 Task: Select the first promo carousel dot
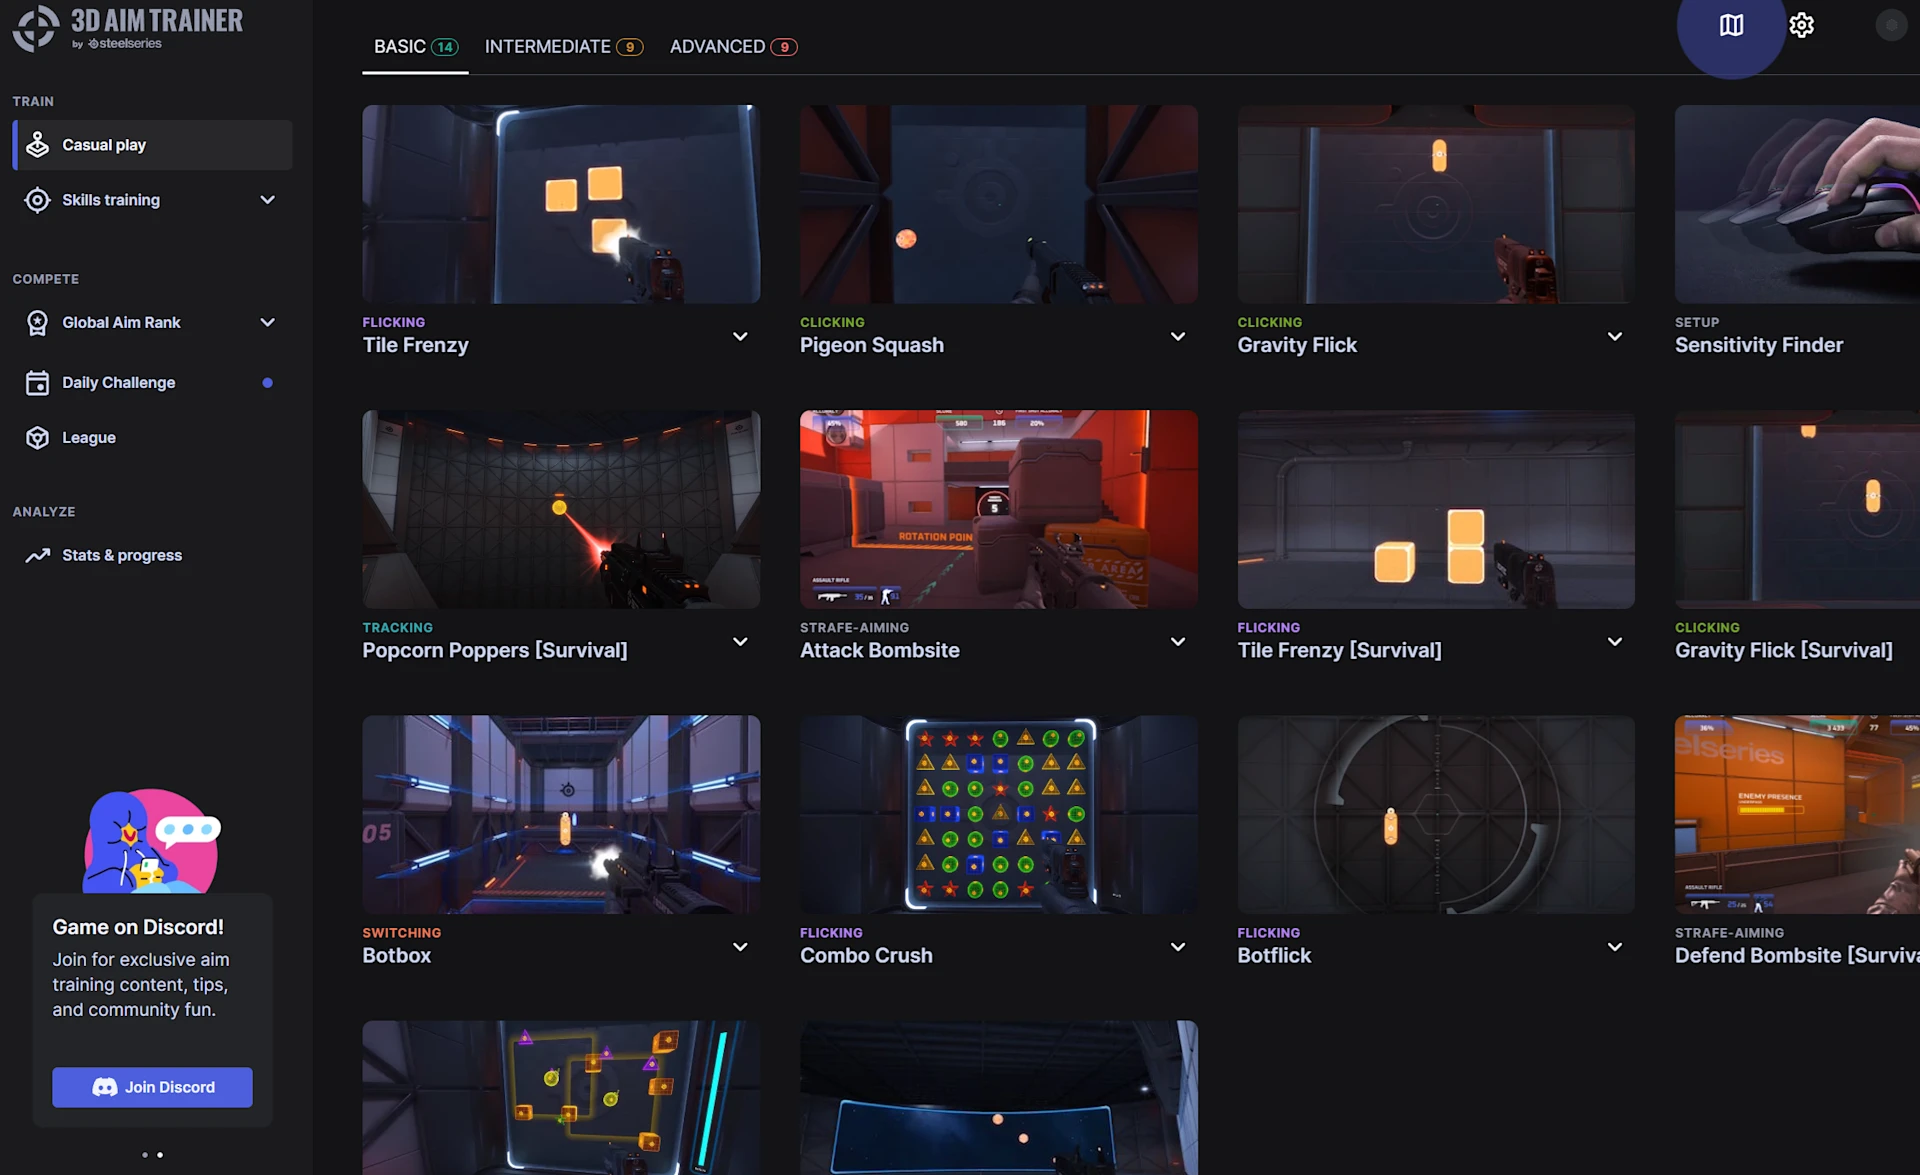(145, 1155)
